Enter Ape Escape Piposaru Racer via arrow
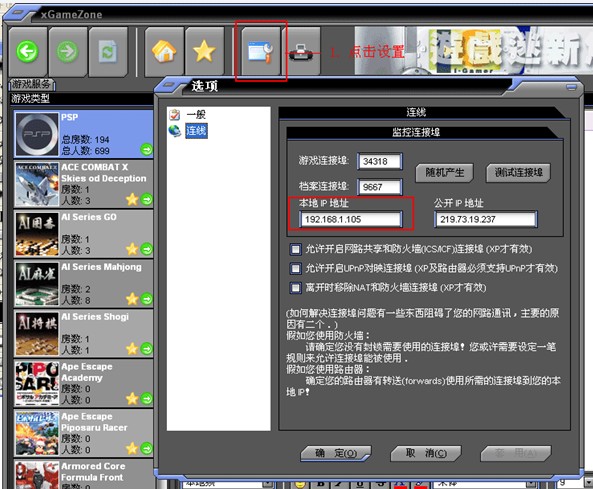 pos(146,449)
